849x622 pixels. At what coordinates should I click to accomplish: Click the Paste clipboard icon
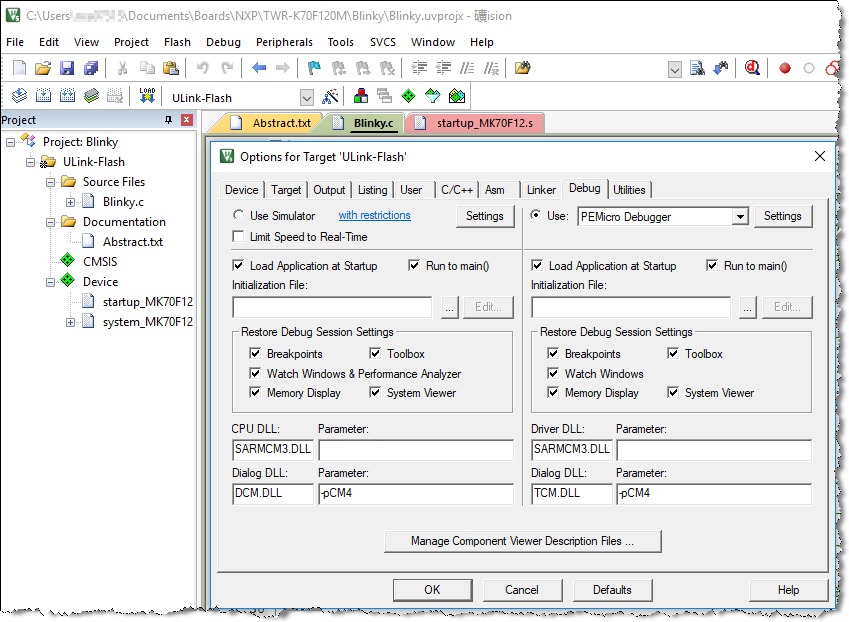click(x=171, y=68)
